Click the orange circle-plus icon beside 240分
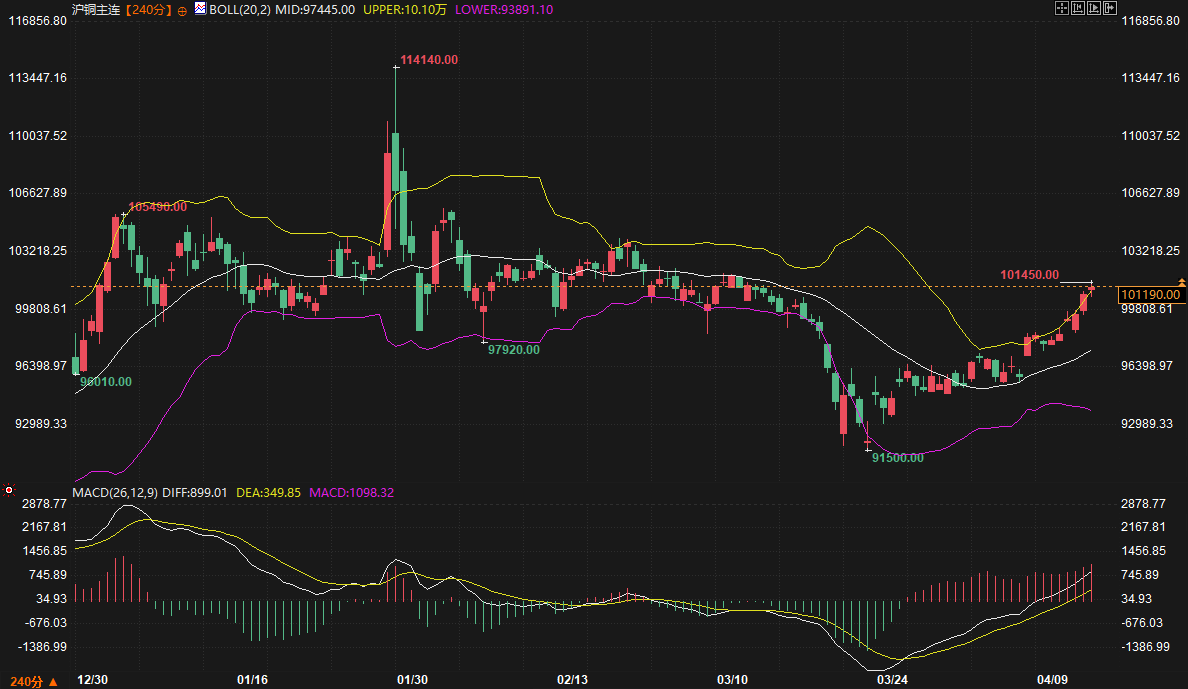1188x689 pixels. pos(181,9)
